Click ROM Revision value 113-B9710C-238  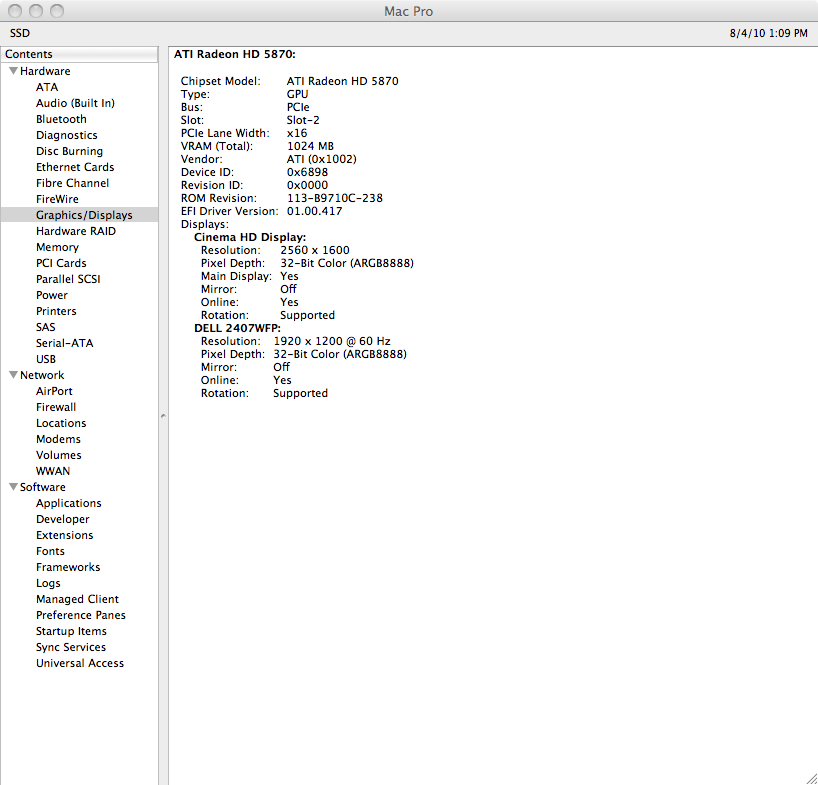(335, 198)
